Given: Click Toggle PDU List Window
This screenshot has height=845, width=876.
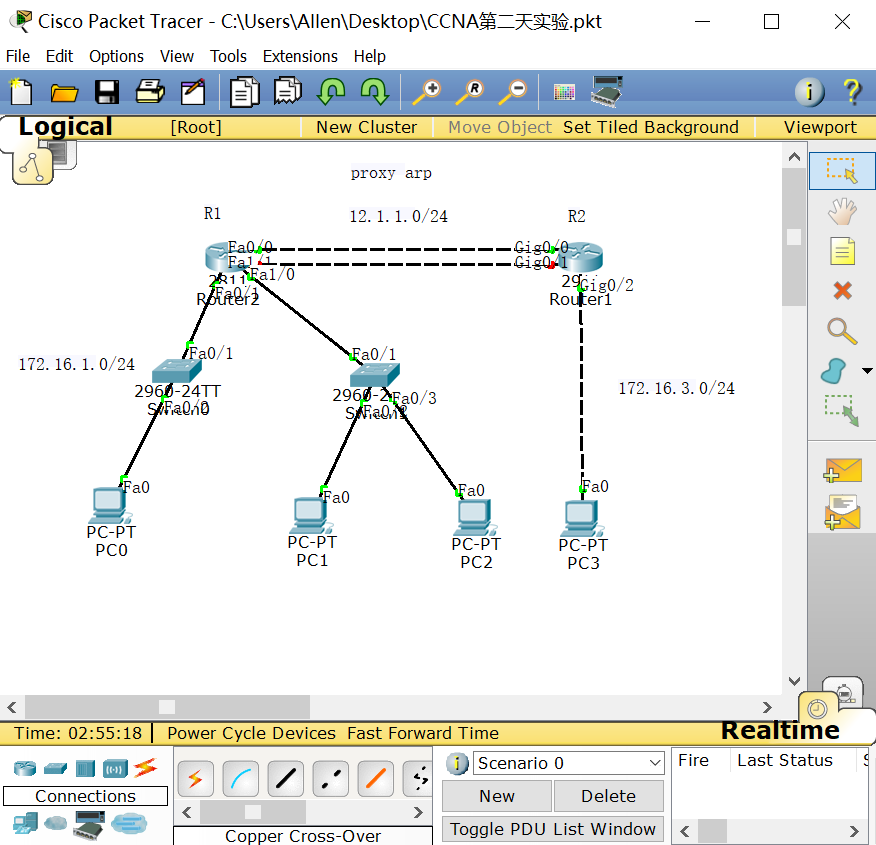Looking at the screenshot, I should (553, 829).
